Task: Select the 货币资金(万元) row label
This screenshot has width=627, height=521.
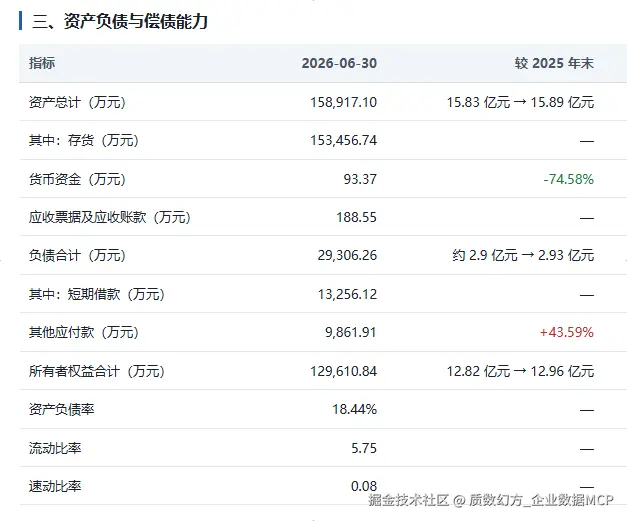Action: pyautogui.click(x=77, y=179)
